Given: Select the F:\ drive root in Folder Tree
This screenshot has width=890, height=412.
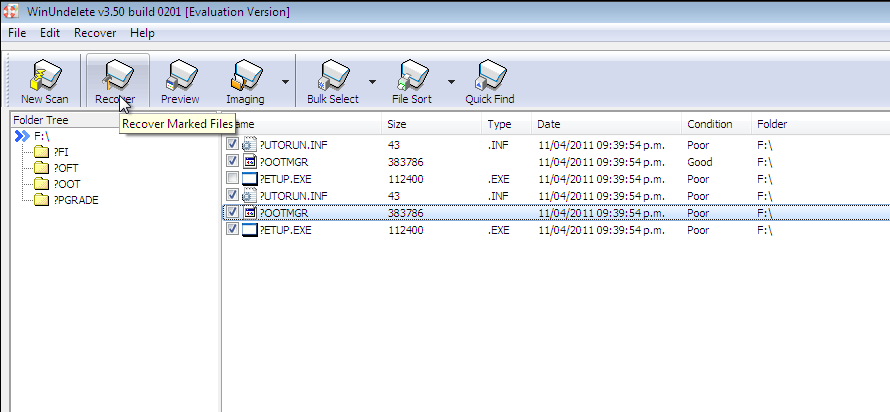Looking at the screenshot, I should [x=44, y=136].
